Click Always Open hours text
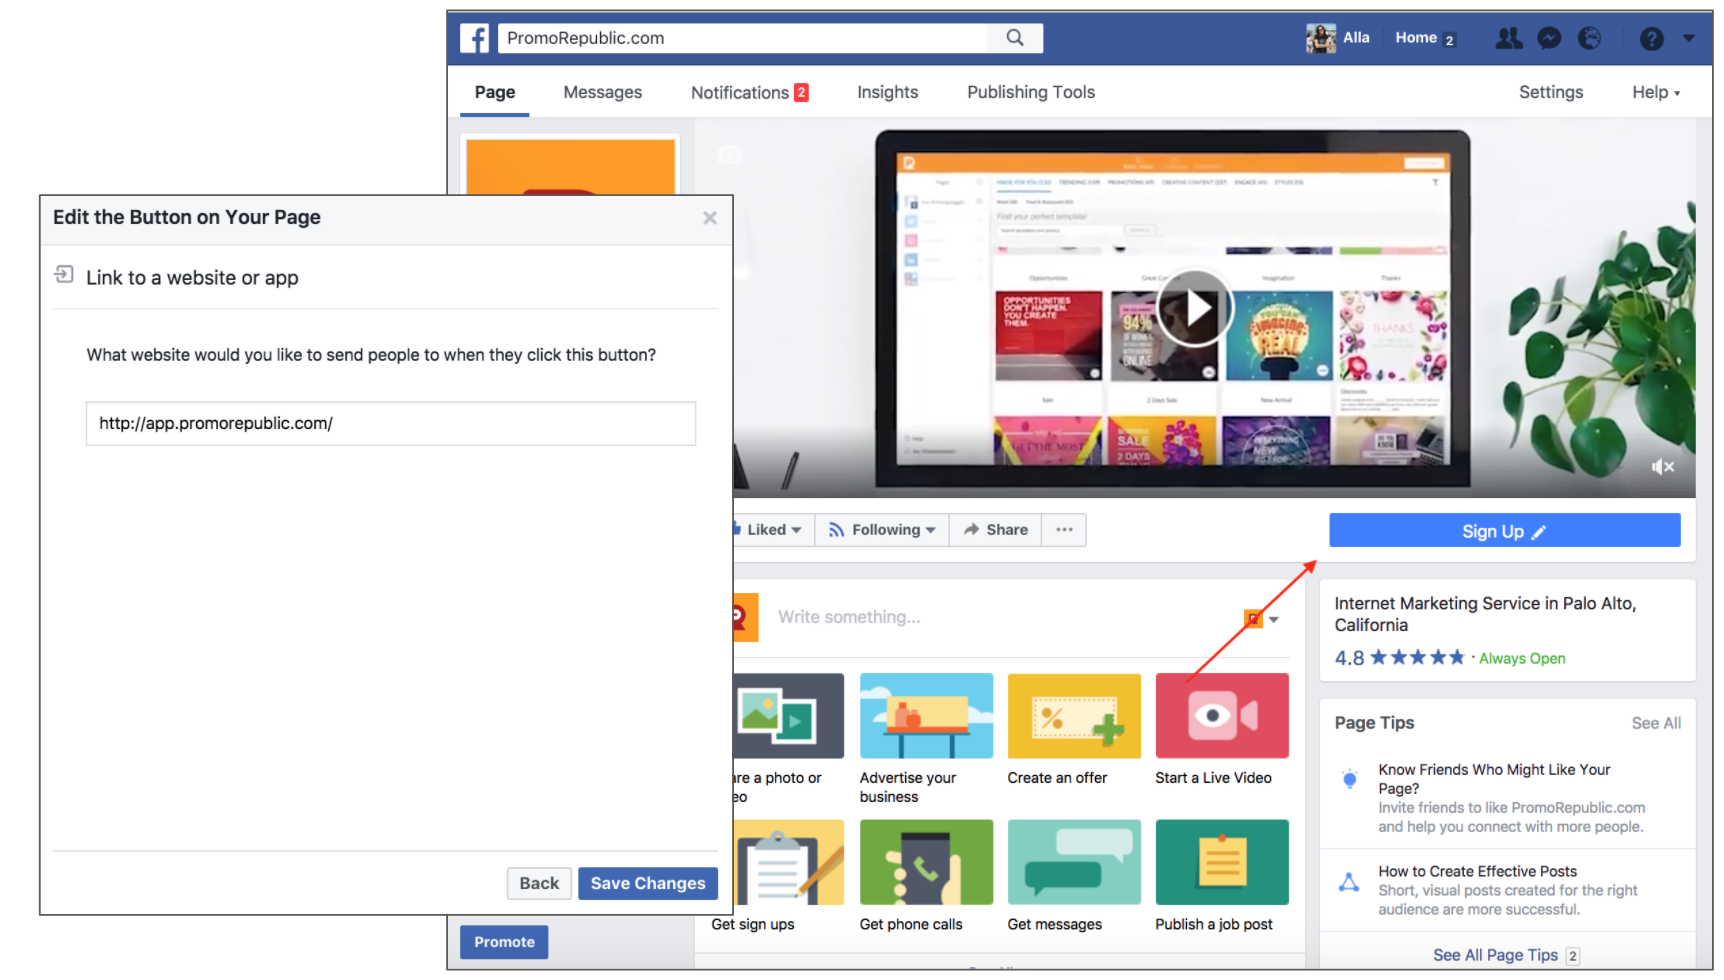The image size is (1724, 980). [1522, 658]
